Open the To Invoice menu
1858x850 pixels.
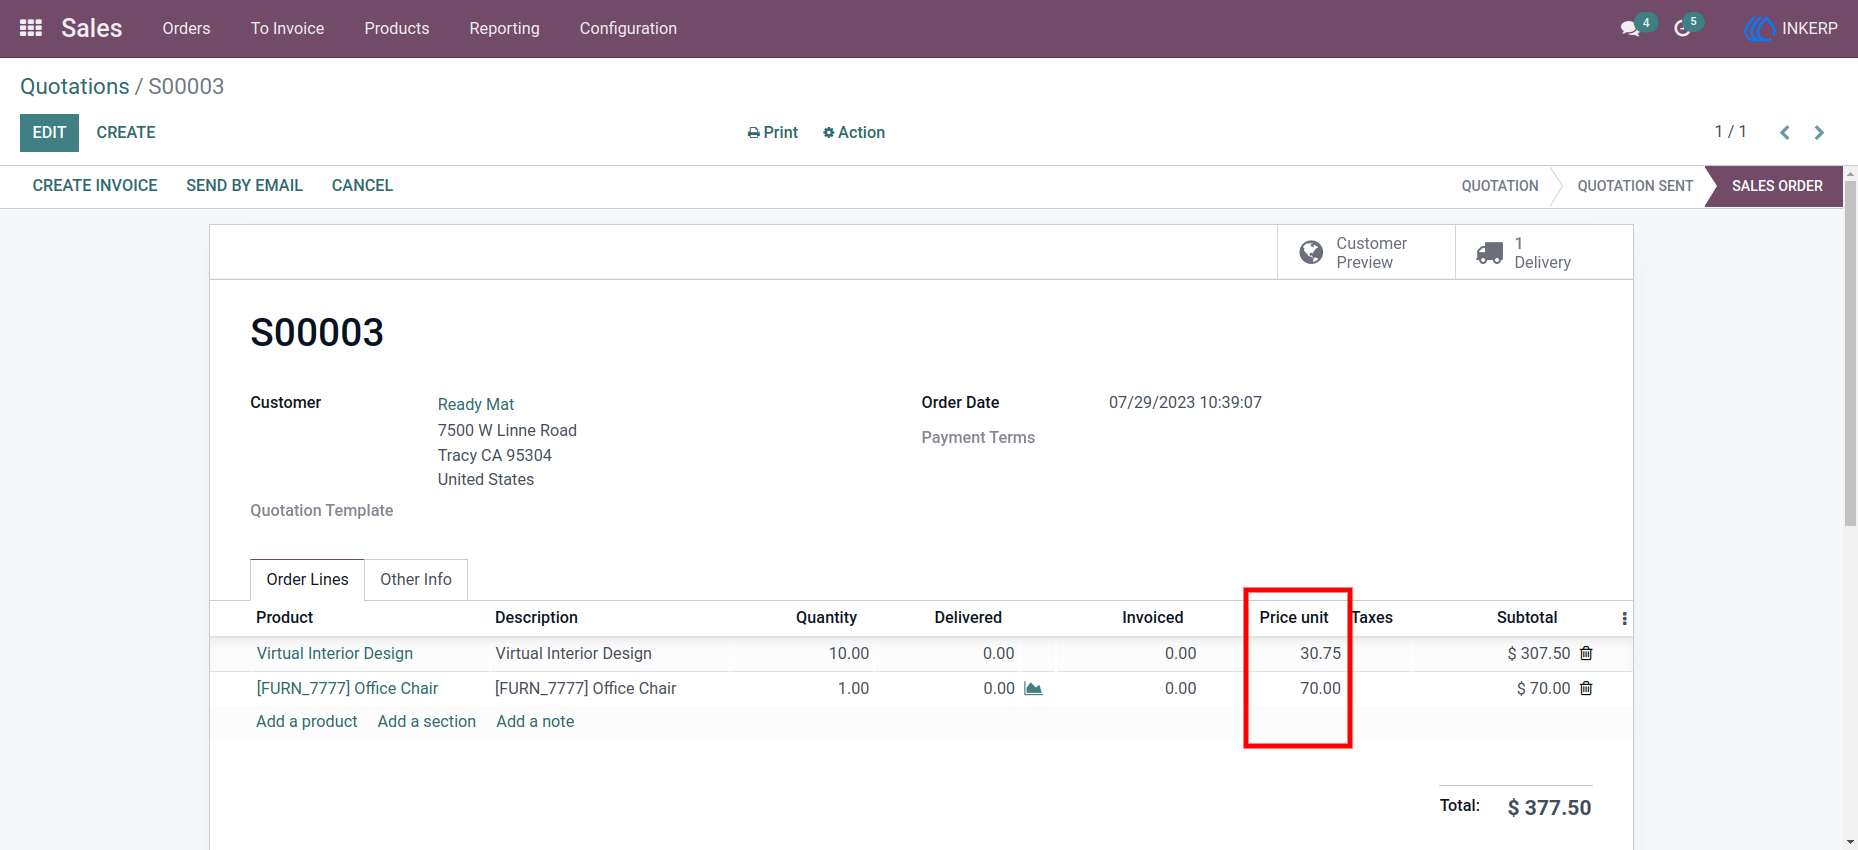tap(288, 28)
